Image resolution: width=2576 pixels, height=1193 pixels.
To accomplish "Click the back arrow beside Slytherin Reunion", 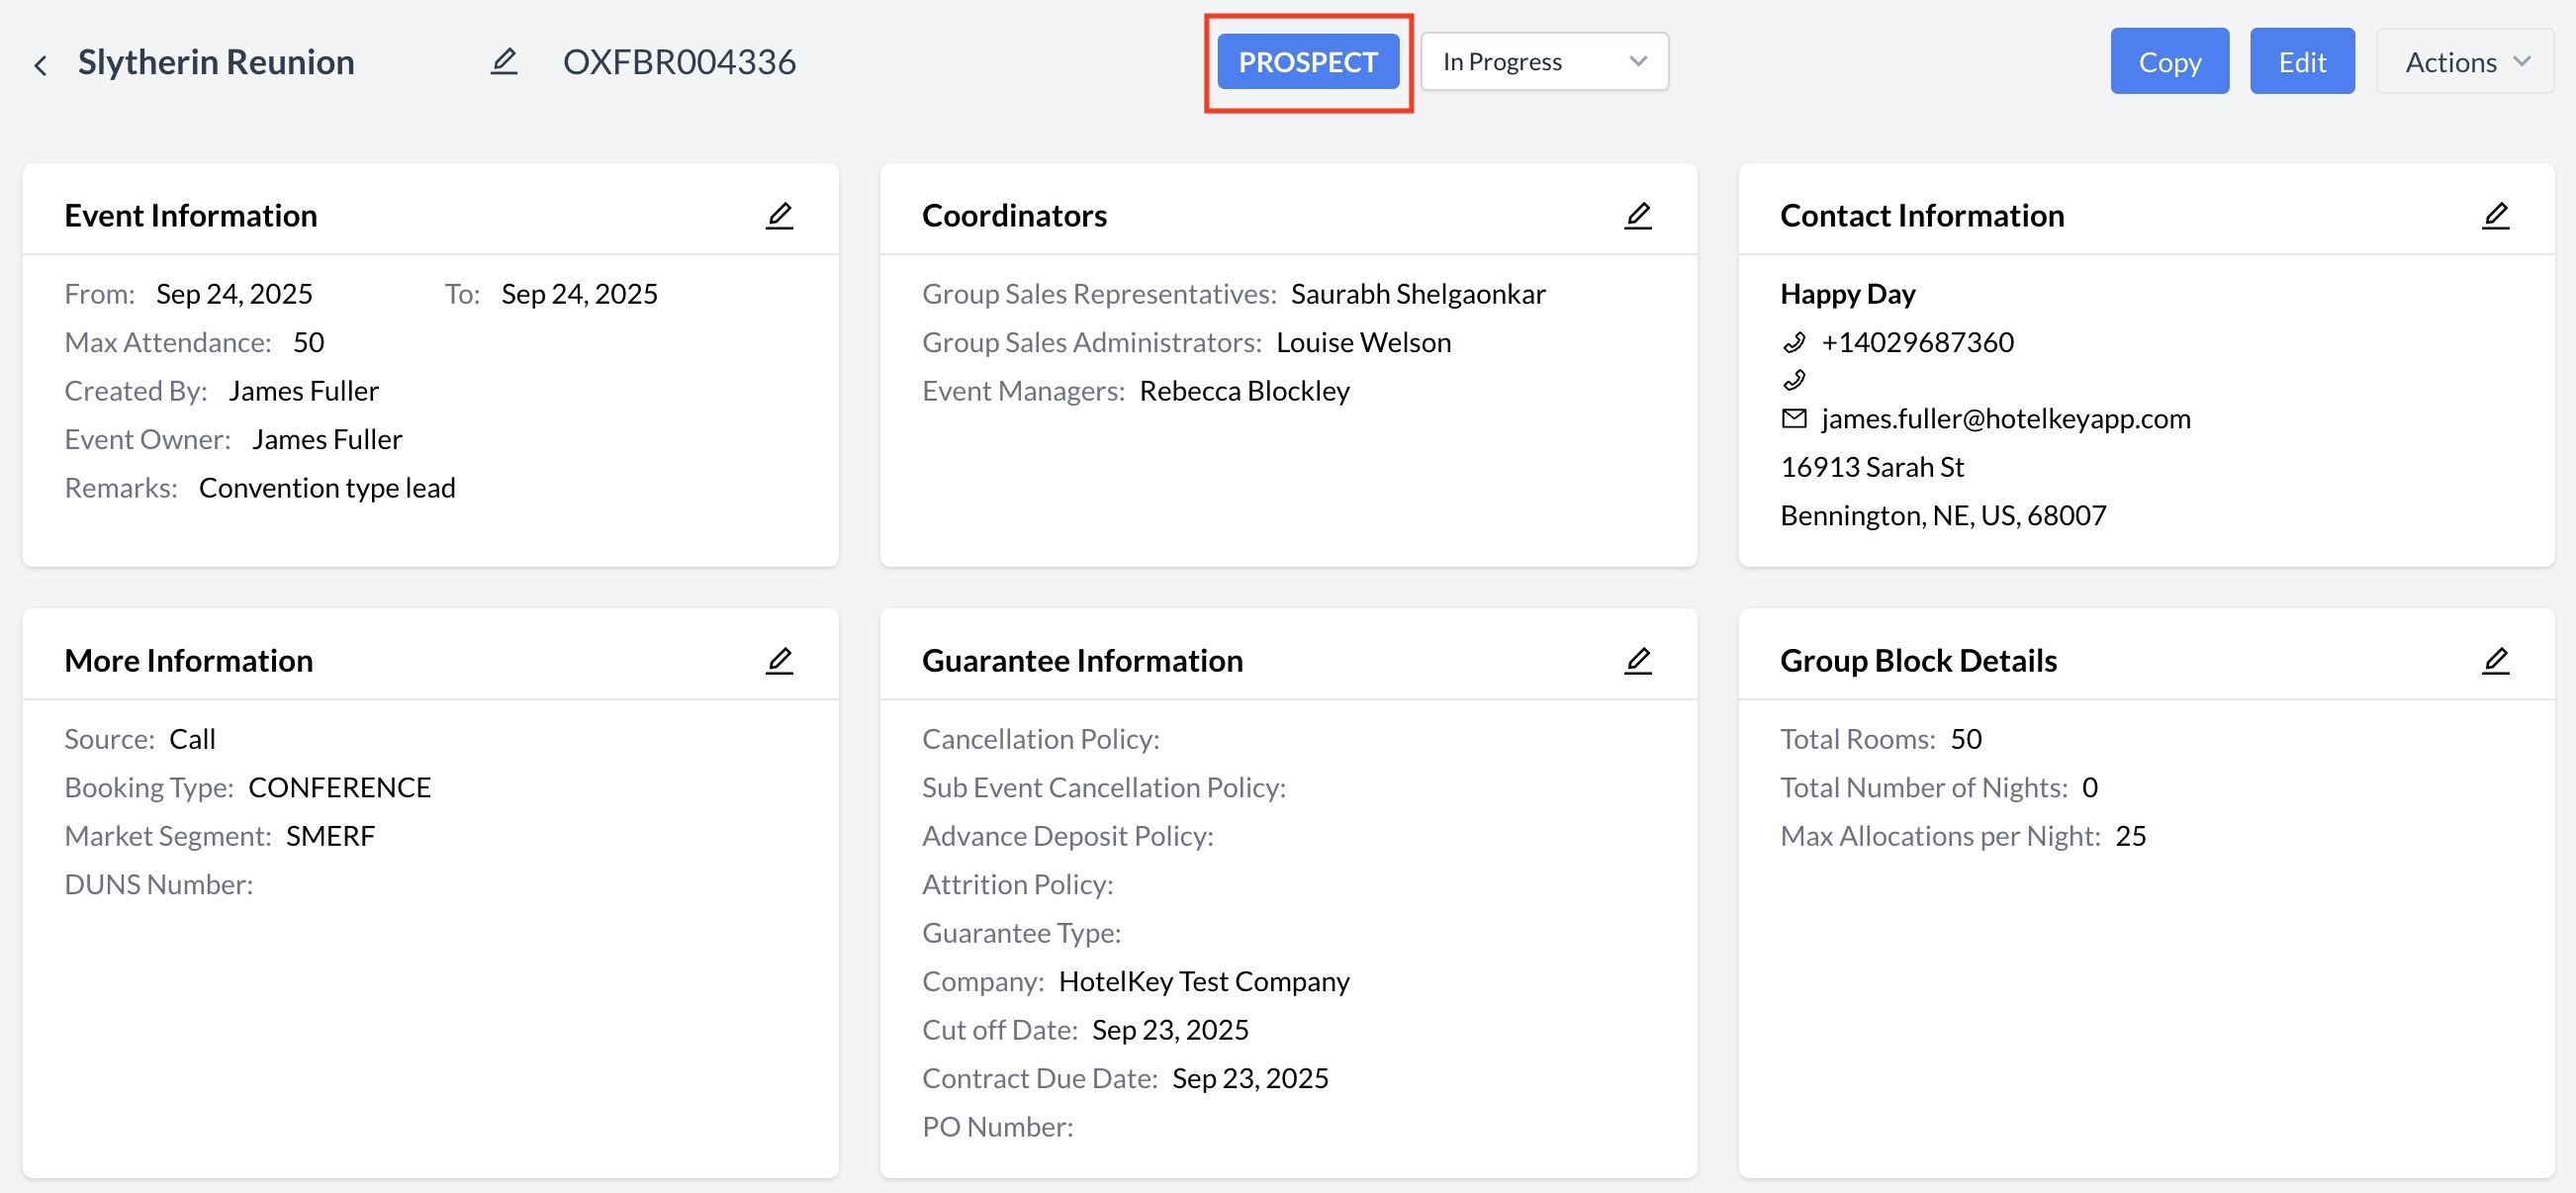I will [x=40, y=65].
